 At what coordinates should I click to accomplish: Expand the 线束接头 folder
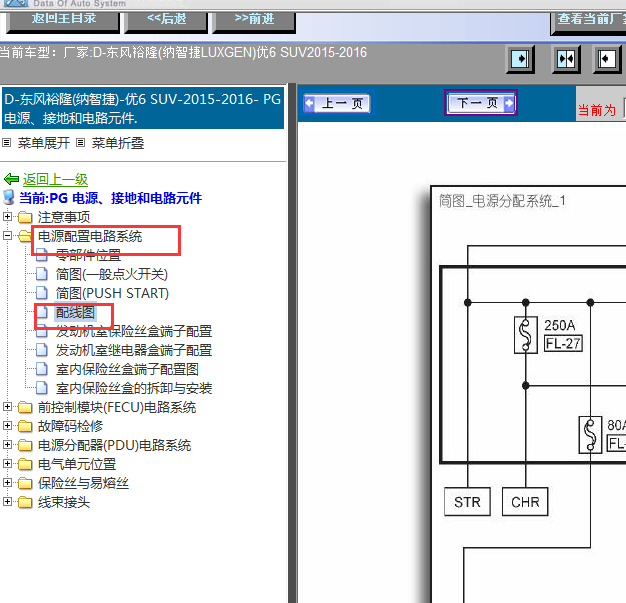pyautogui.click(x=7, y=502)
